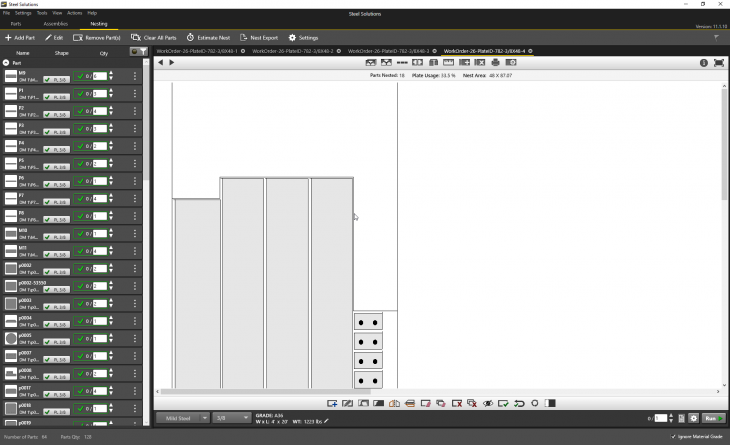
Task: Close the active WorkOrder nest tab ending in -4
Action: tap(530, 51)
